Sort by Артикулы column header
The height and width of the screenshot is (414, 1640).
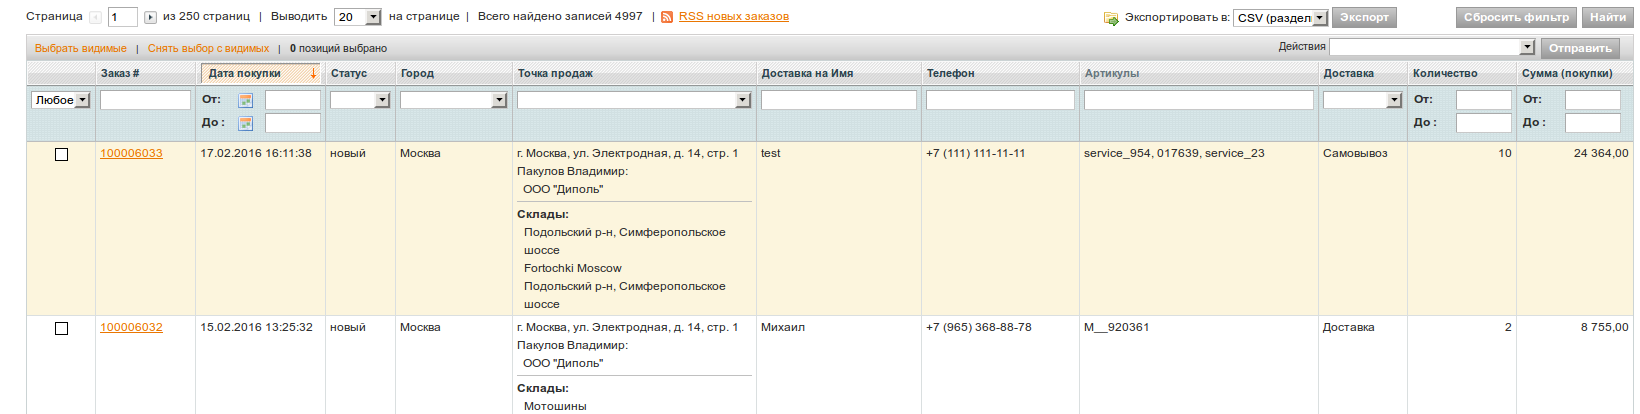(x=1112, y=73)
